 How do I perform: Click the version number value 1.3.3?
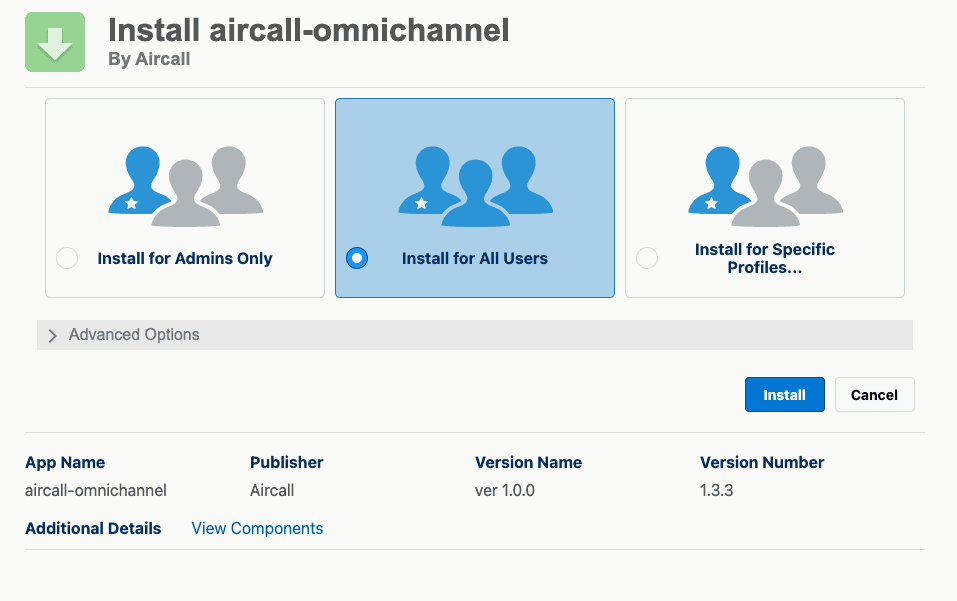(x=716, y=491)
